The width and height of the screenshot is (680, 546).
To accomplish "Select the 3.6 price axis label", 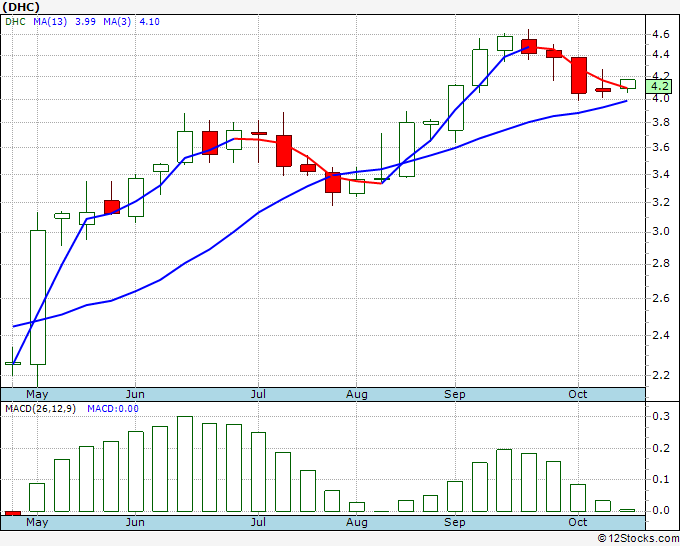I will click(x=660, y=147).
